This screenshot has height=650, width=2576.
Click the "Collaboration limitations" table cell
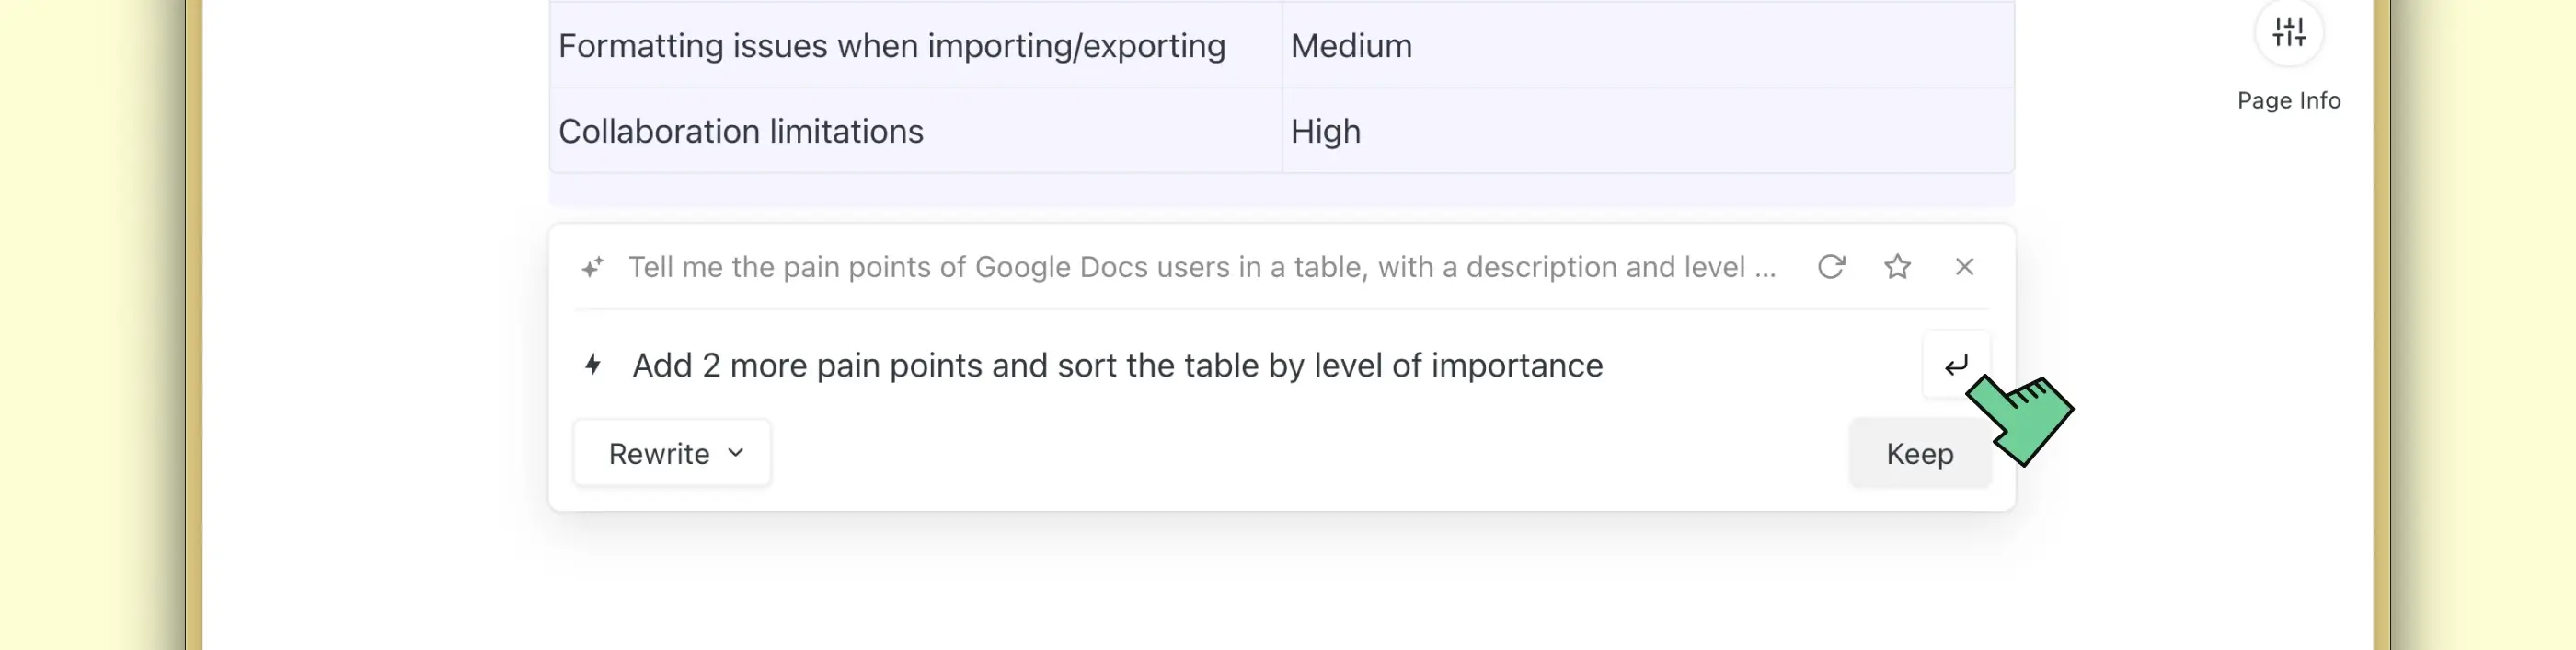(x=740, y=131)
